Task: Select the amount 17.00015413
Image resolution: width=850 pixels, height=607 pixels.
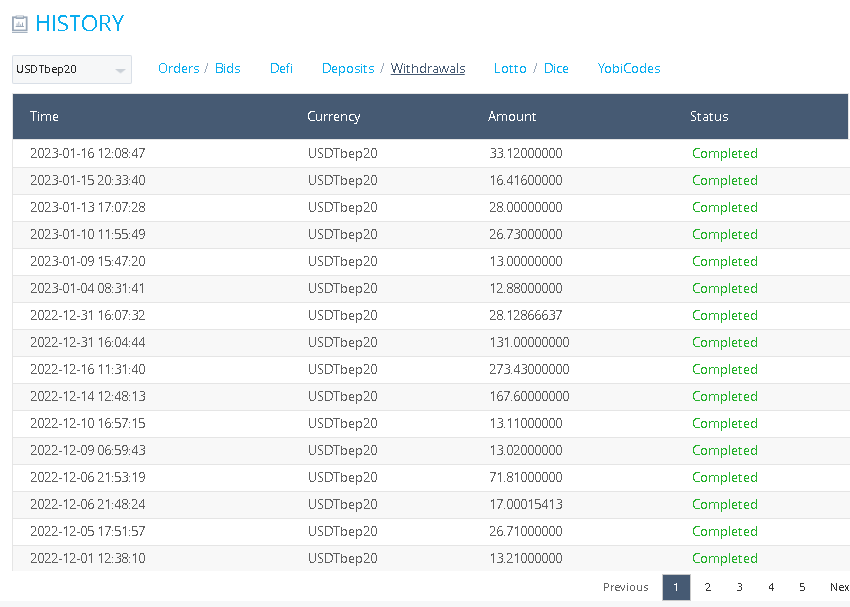Action: point(526,505)
